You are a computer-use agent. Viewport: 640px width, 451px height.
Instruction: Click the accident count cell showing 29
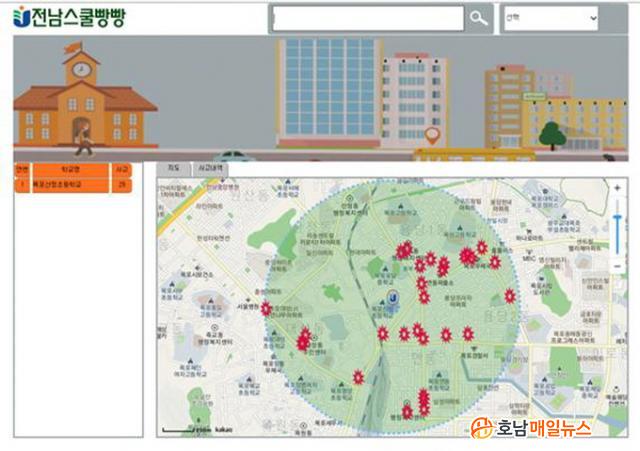121,185
